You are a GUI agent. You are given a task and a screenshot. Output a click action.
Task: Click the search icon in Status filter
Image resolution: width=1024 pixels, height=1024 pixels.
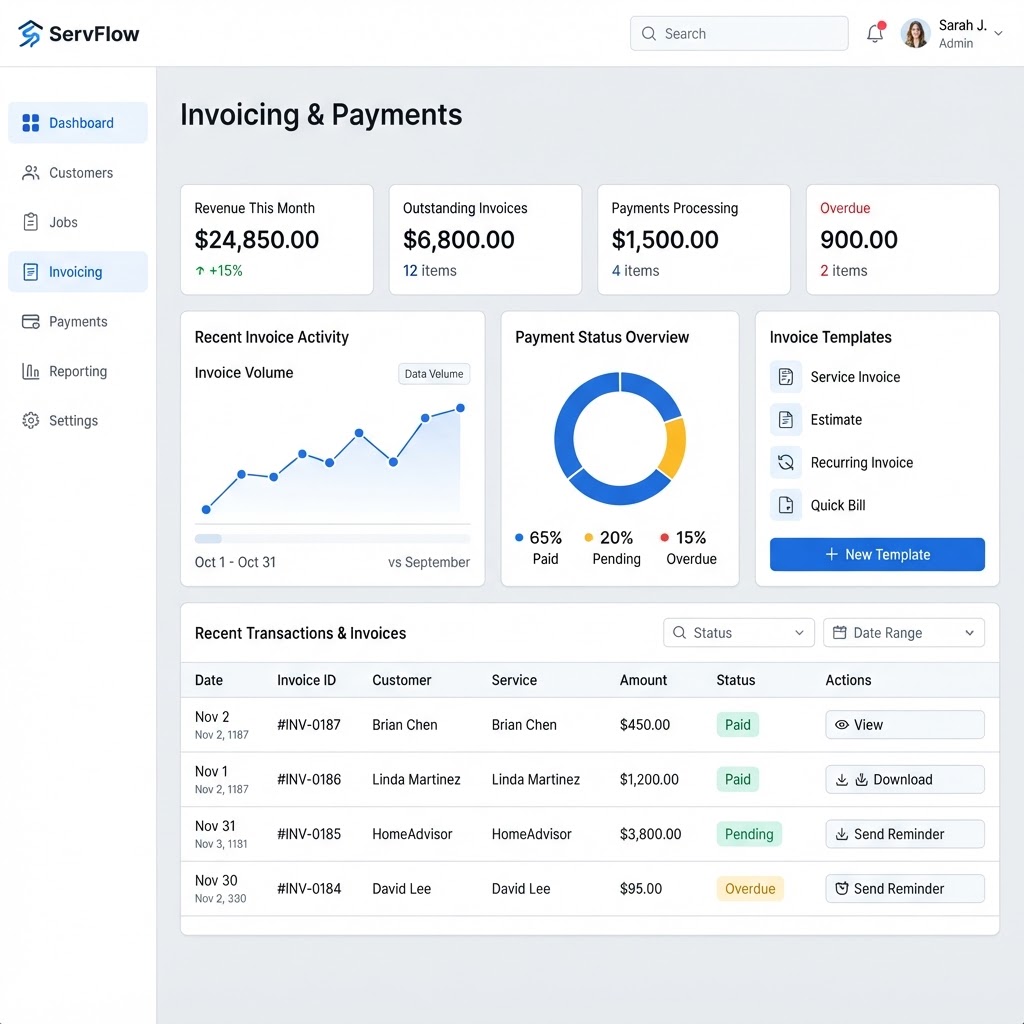679,632
